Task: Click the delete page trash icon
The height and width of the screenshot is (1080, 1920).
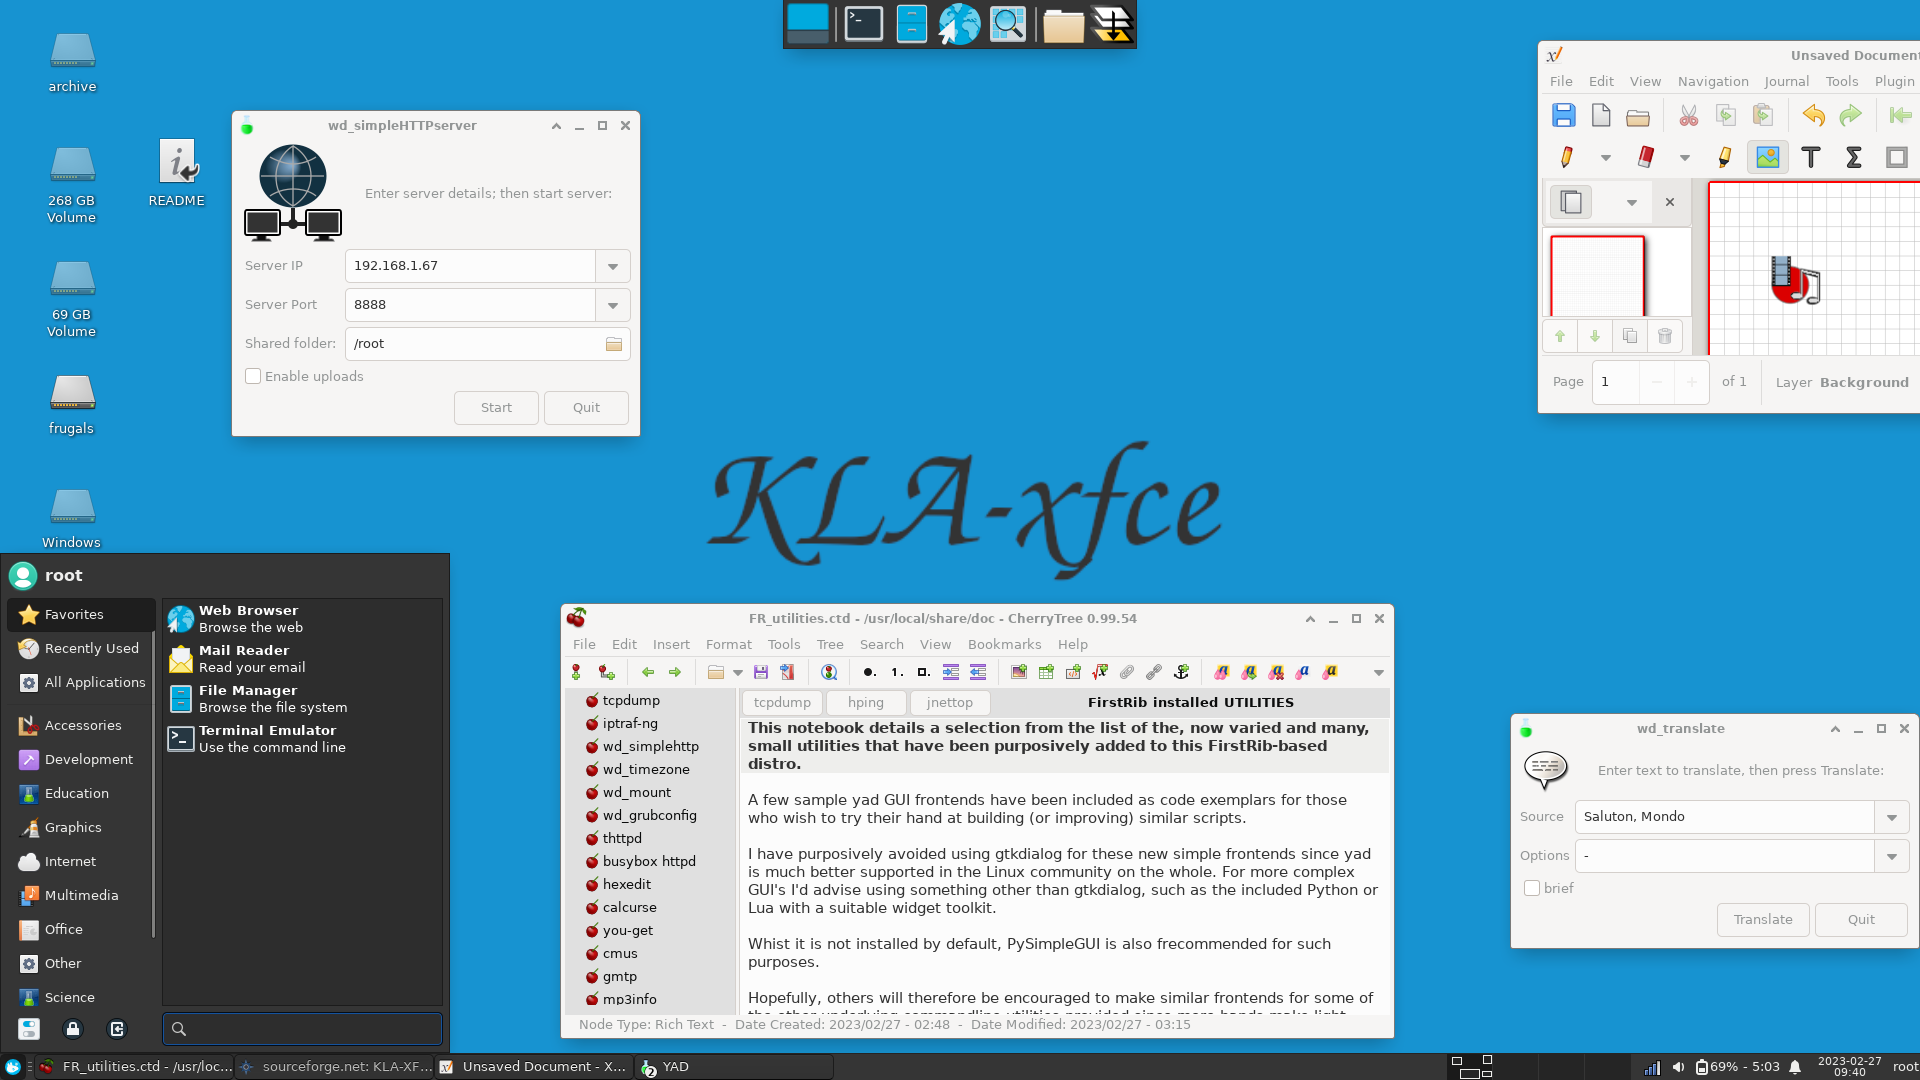Action: pos(1664,336)
